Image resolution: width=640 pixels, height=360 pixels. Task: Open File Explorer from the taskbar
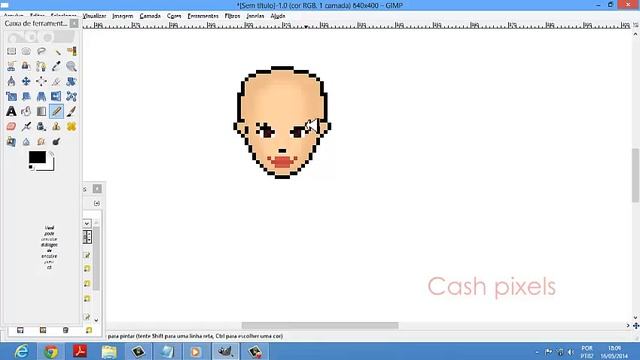point(109,351)
